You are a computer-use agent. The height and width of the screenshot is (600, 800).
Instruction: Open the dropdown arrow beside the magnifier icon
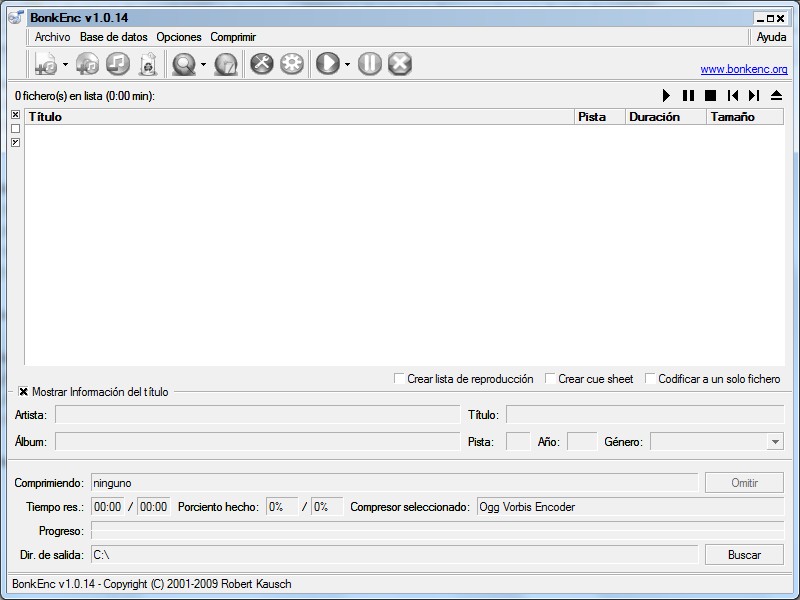pyautogui.click(x=204, y=64)
